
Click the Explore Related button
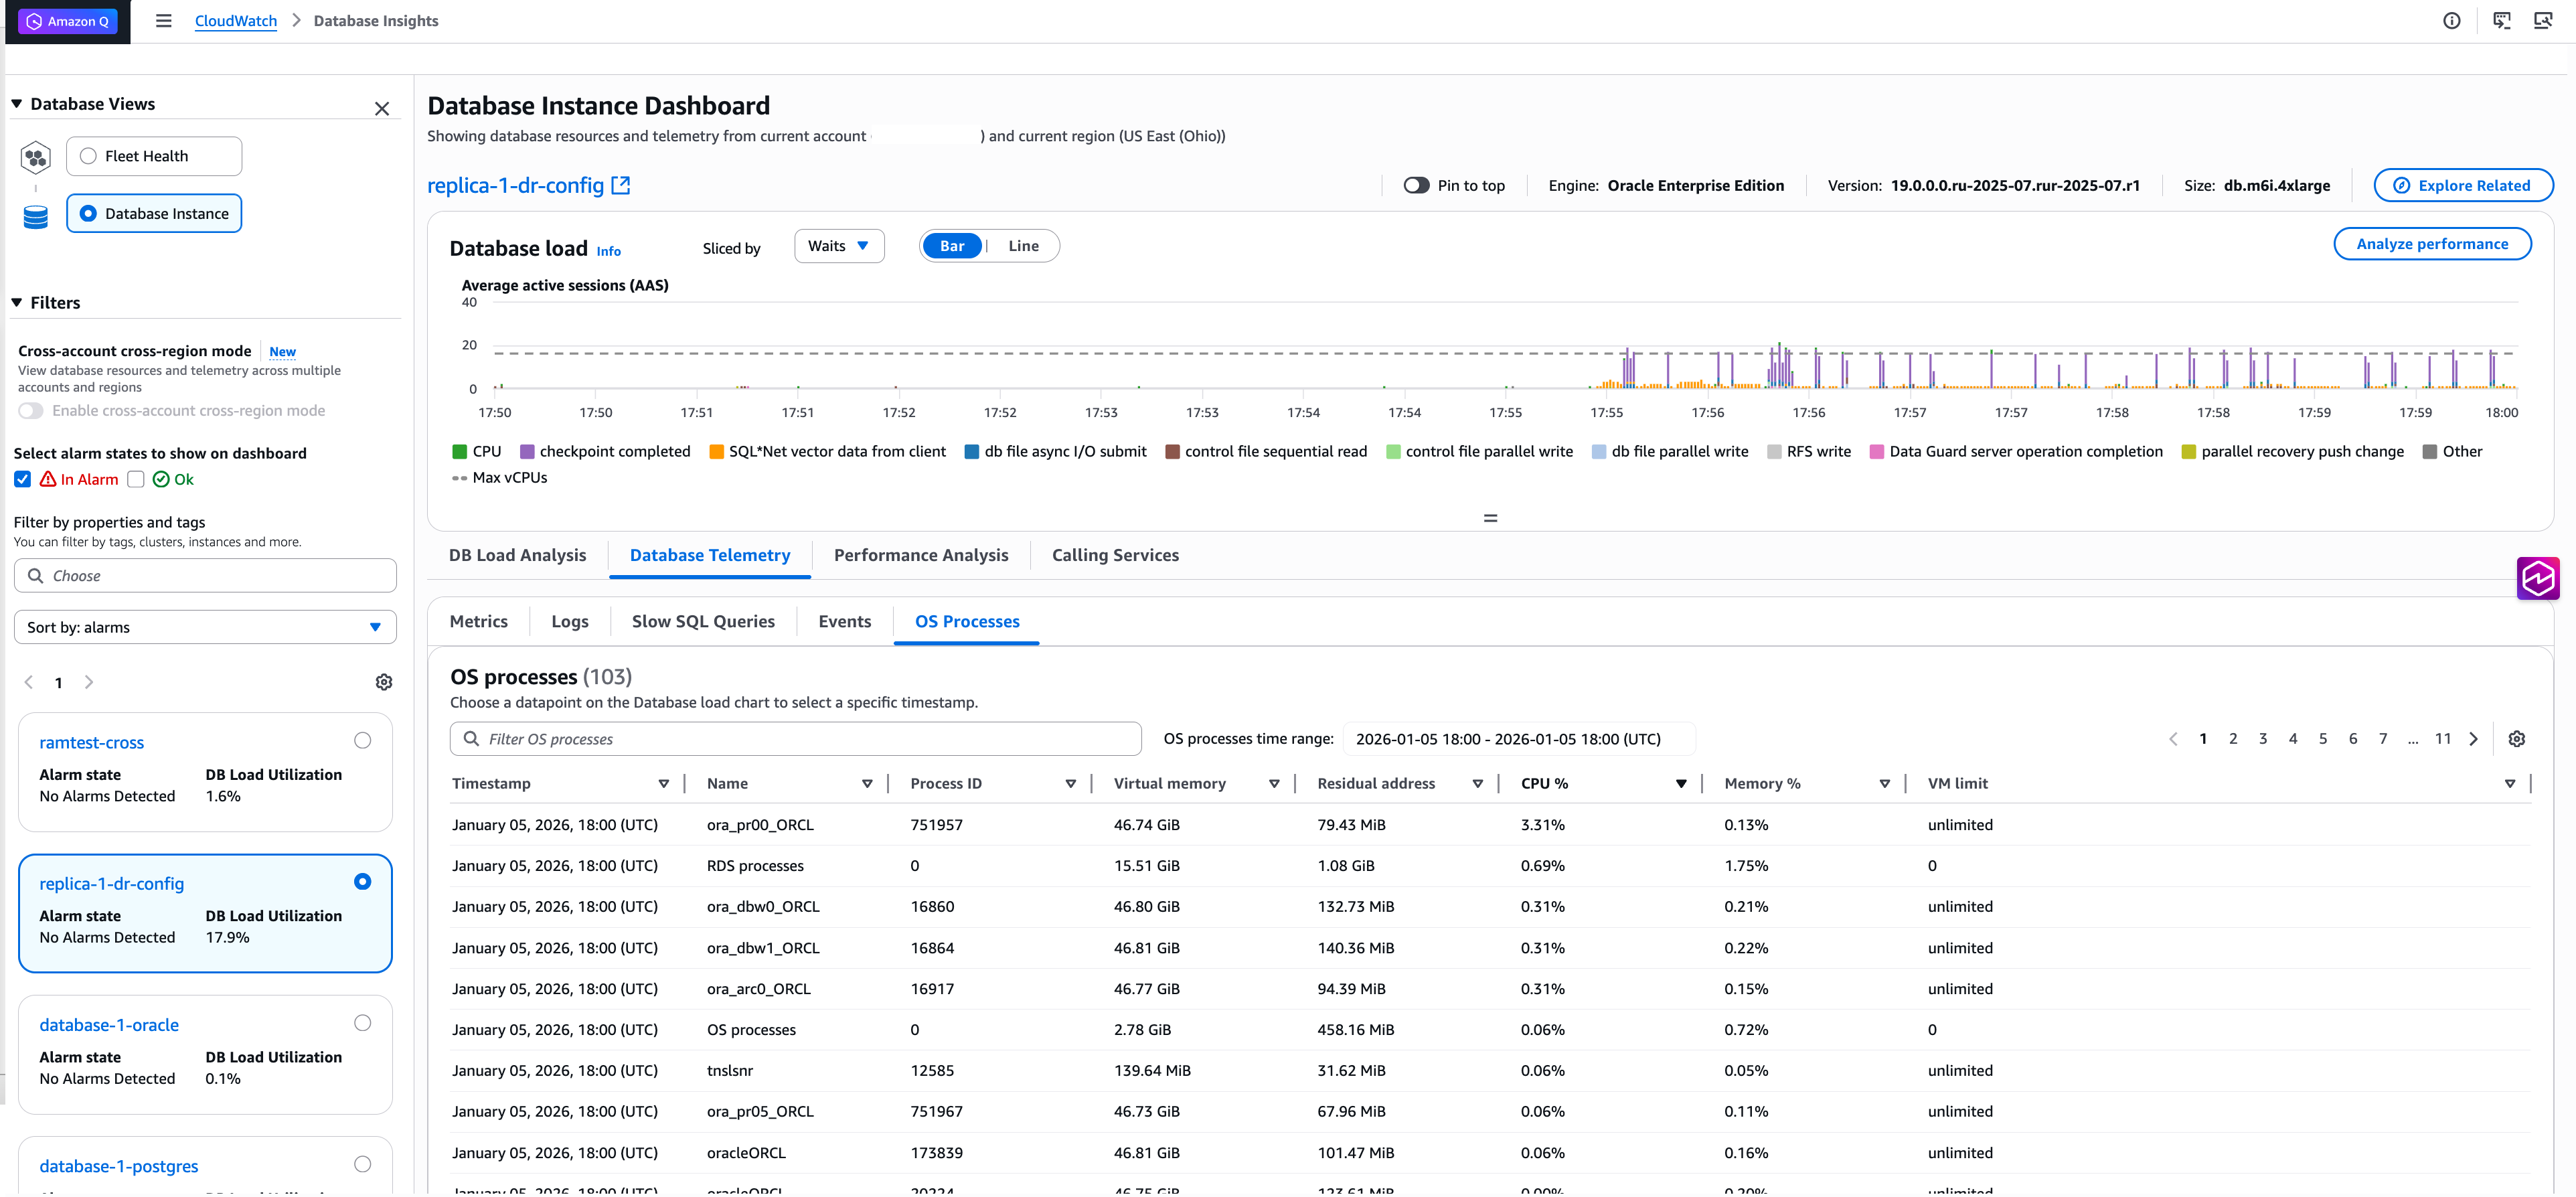pyautogui.click(x=2463, y=186)
